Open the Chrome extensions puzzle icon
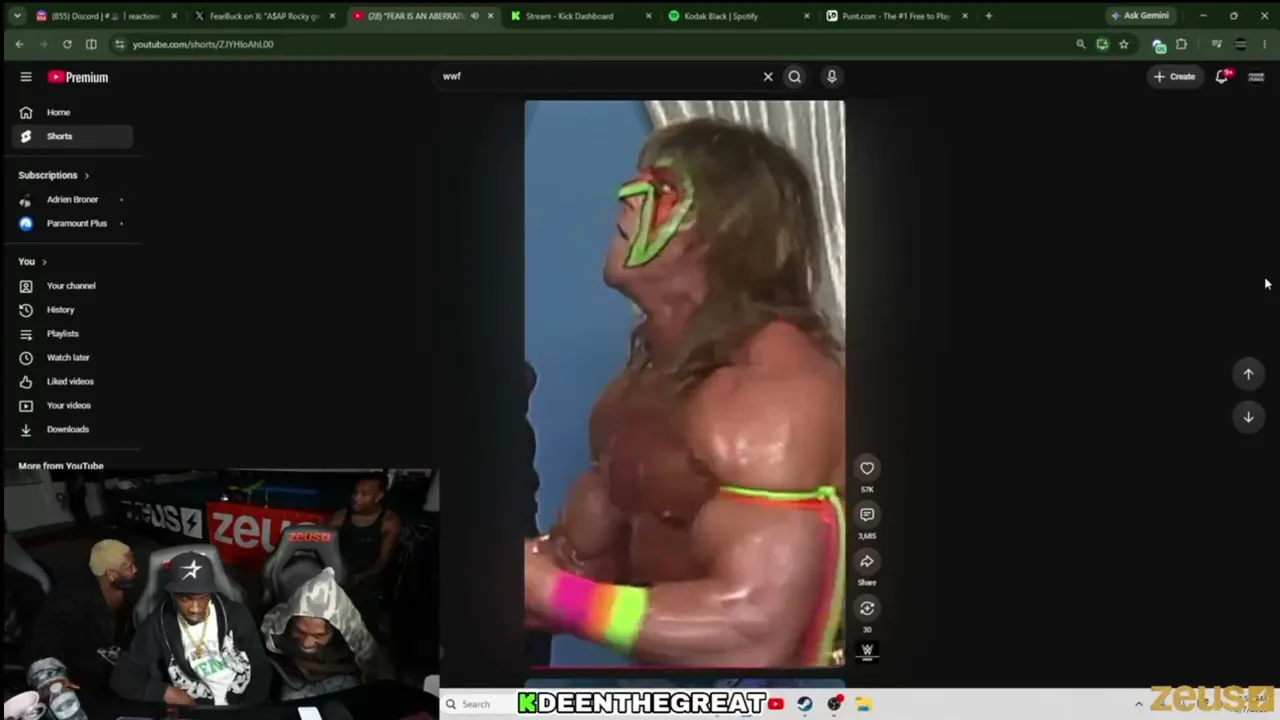Screen dimensions: 1280x720 coord(1181,44)
